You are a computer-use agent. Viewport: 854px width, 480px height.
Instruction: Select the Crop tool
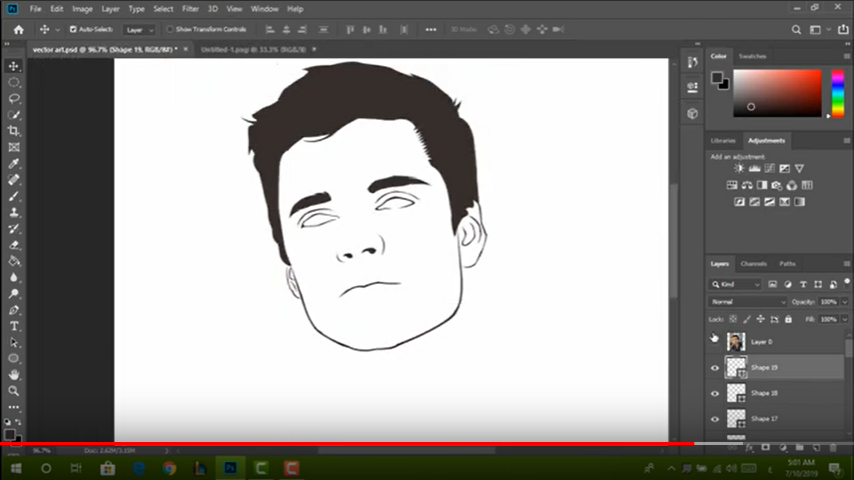pyautogui.click(x=14, y=131)
